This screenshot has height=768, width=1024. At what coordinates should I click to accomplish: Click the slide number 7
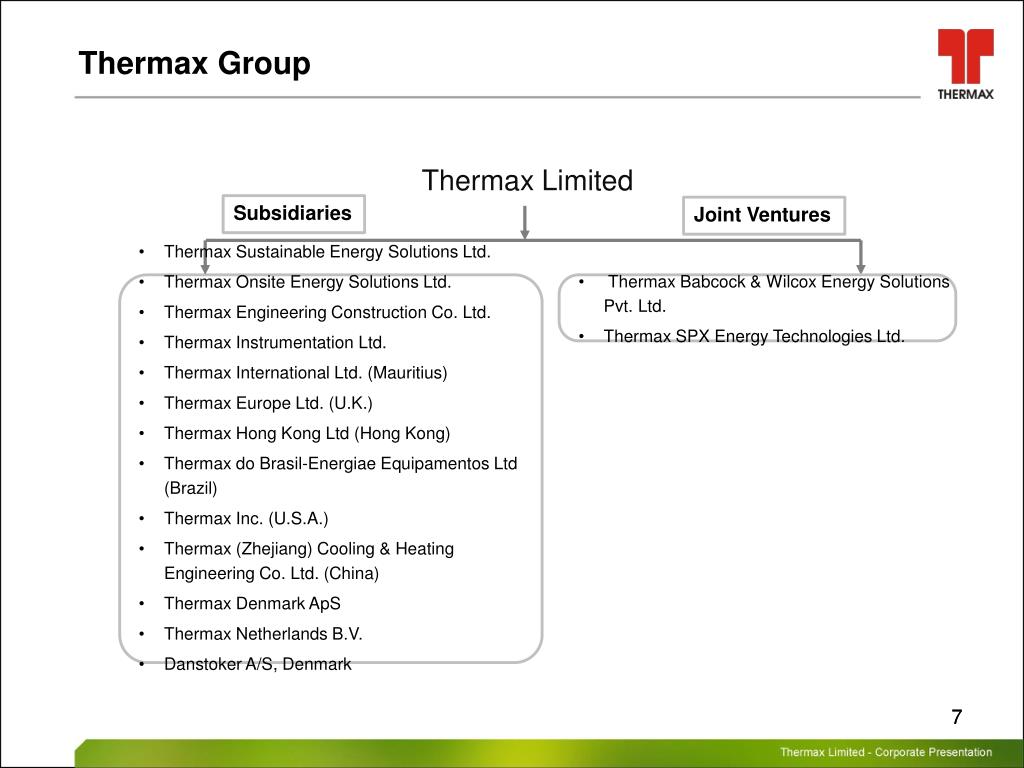957,717
